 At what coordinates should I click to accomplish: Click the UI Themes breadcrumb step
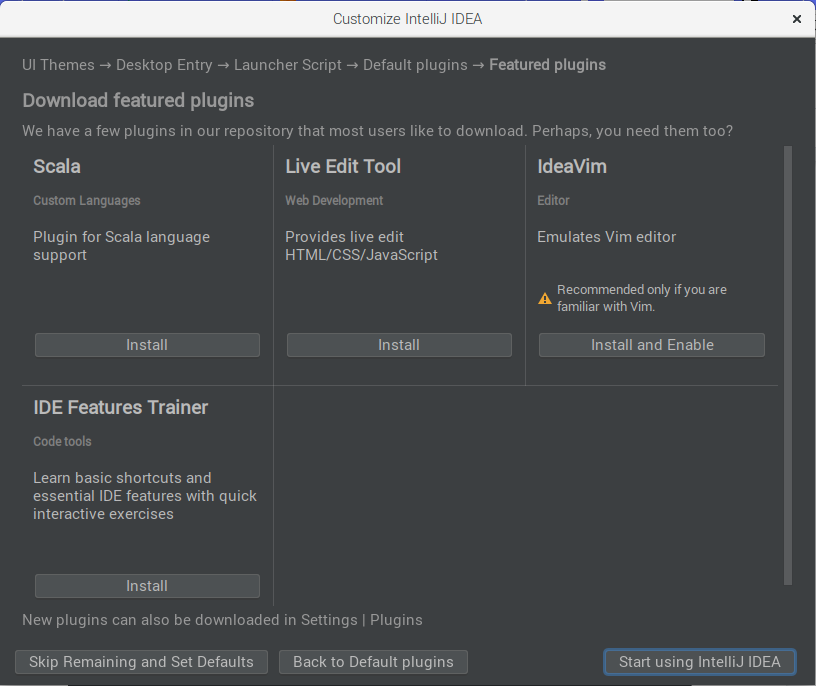click(x=58, y=65)
